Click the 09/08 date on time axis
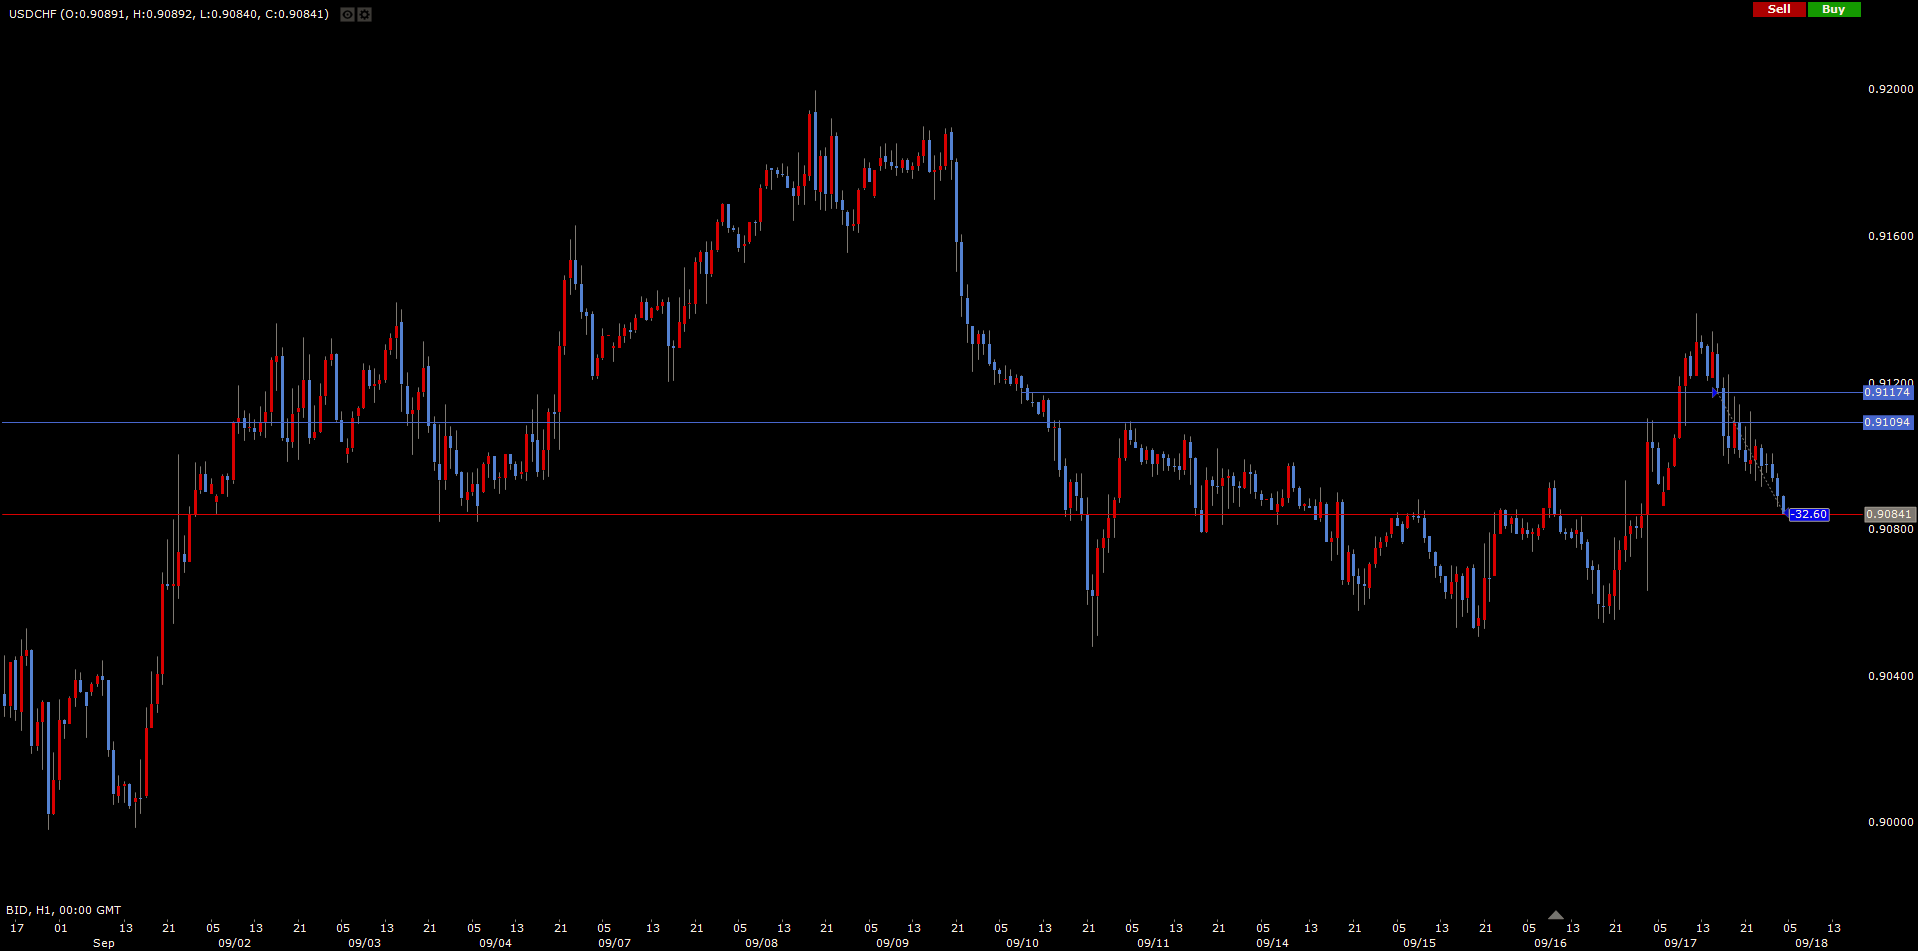Image resolution: width=1918 pixels, height=951 pixels. point(761,943)
